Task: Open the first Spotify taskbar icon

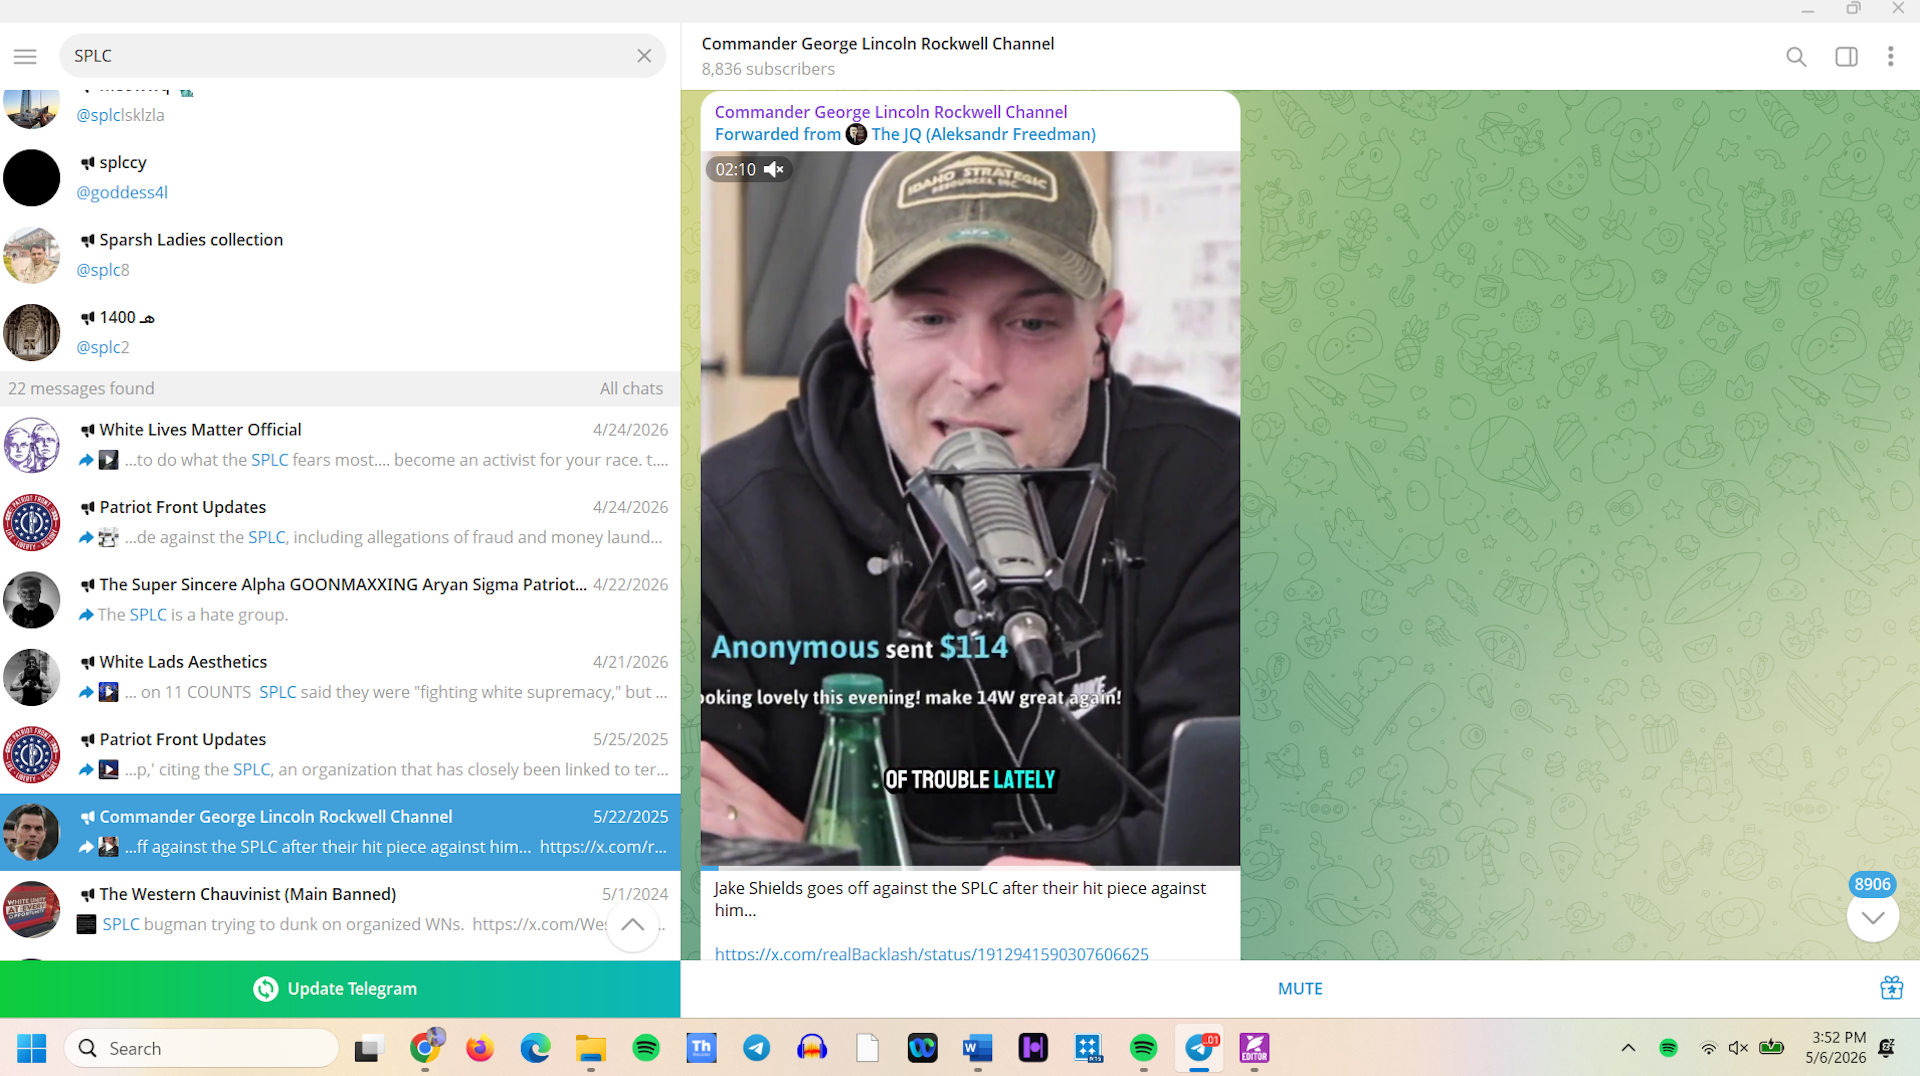Action: (646, 1048)
